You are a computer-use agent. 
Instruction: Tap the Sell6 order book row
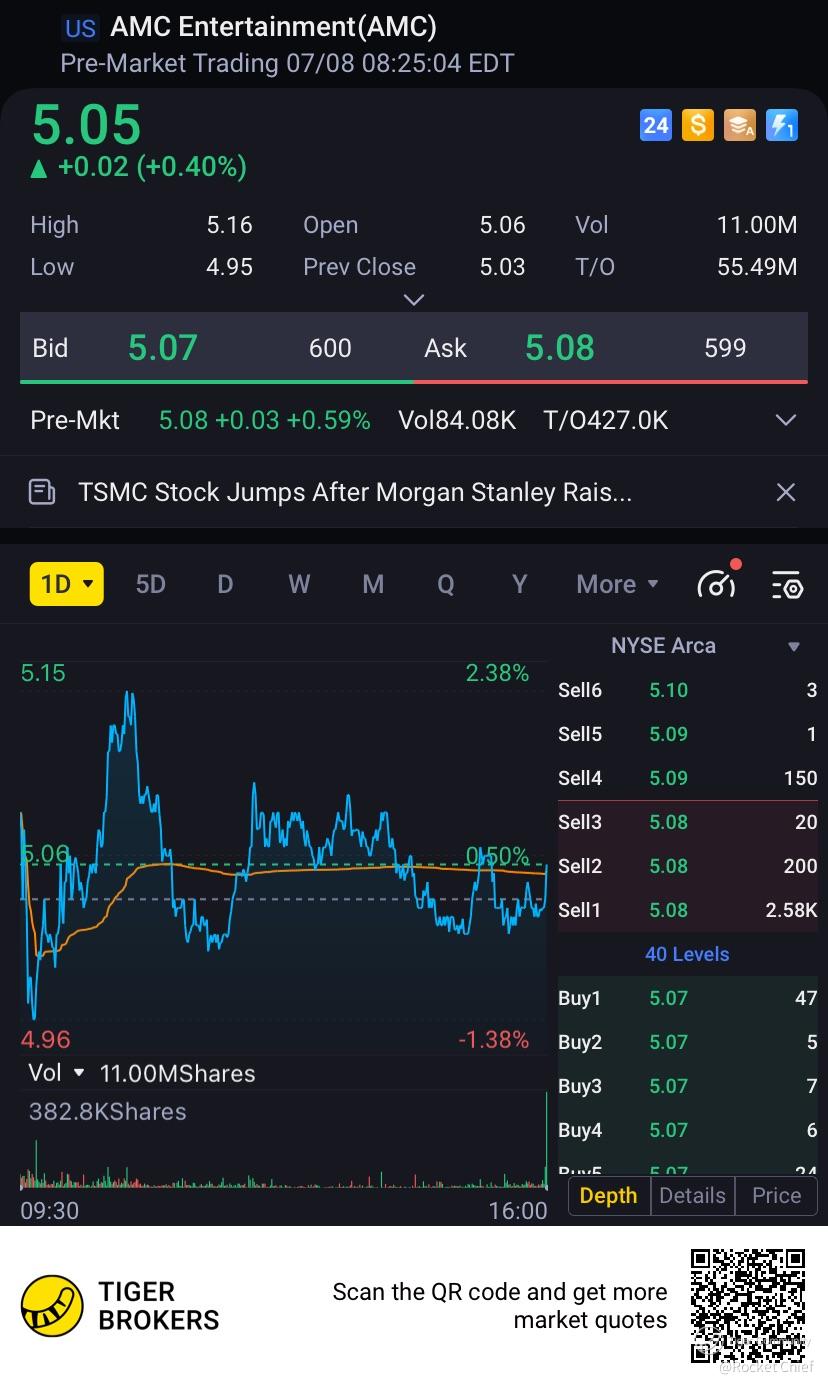pos(688,690)
